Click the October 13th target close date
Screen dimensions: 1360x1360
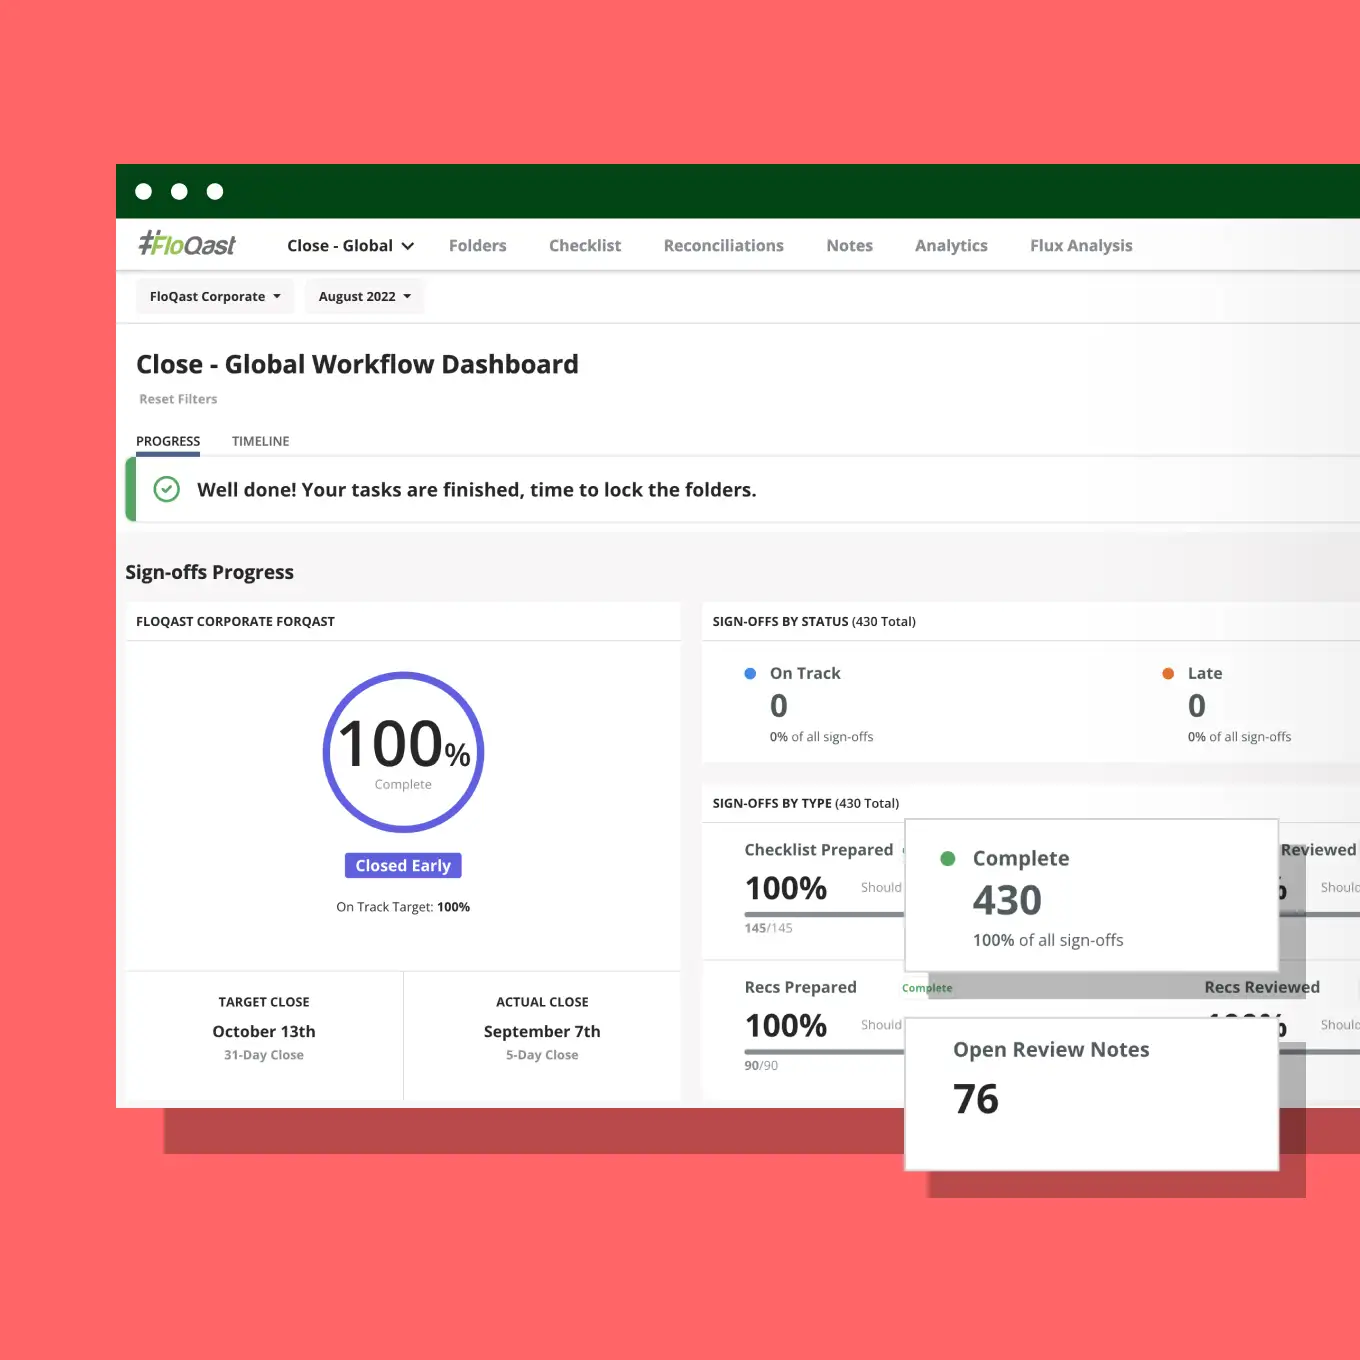[264, 1032]
